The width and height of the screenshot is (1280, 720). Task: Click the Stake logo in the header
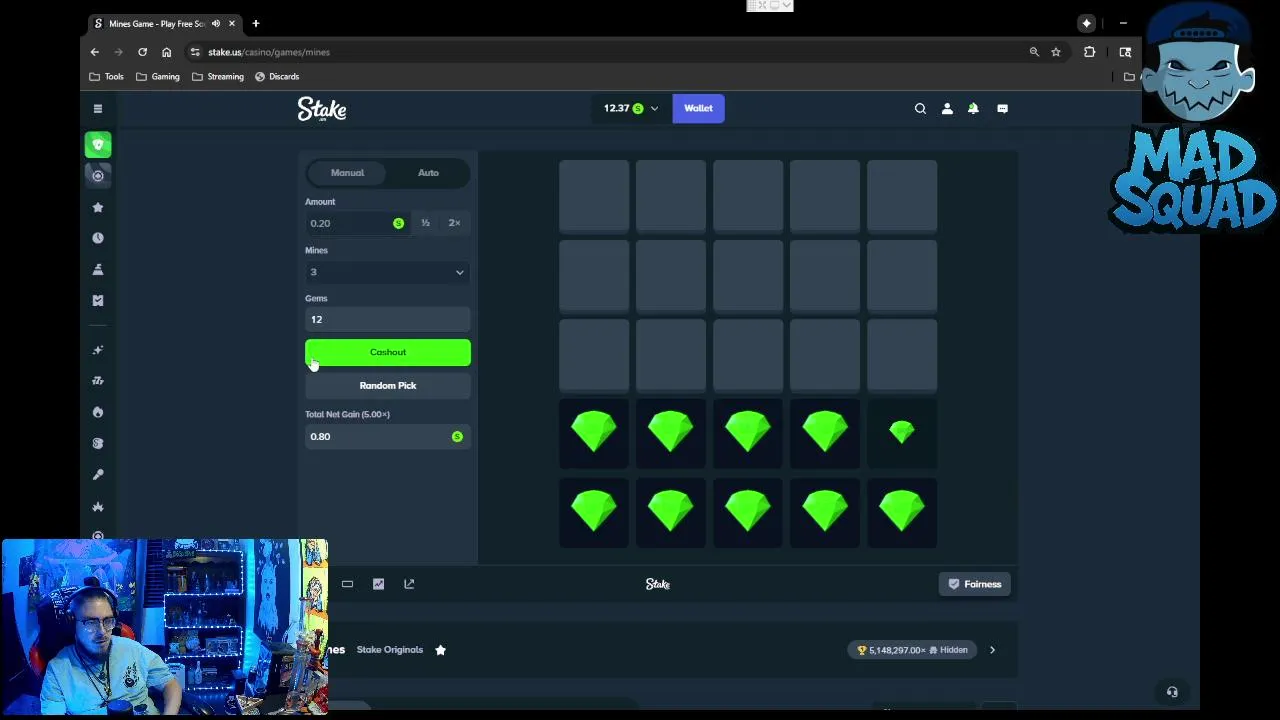pos(322,109)
